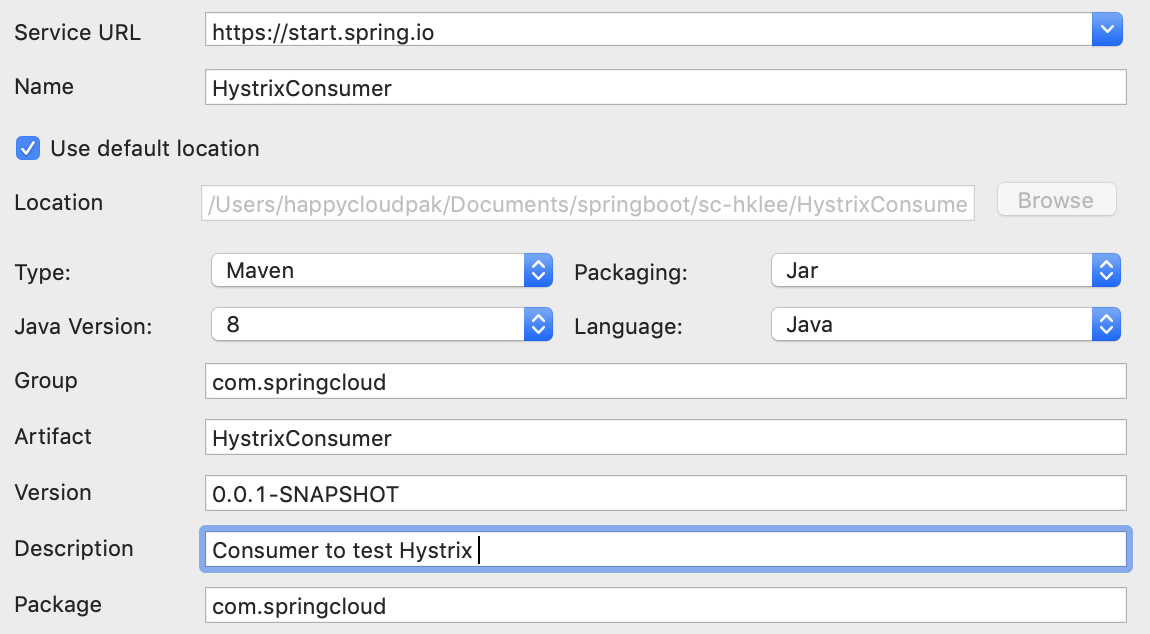The image size is (1150, 634).
Task: Click the Type: label
Action: click(43, 272)
